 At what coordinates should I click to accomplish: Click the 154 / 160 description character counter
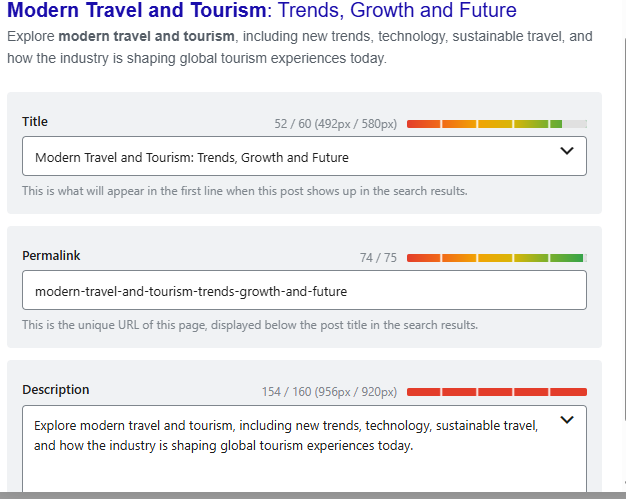329,392
